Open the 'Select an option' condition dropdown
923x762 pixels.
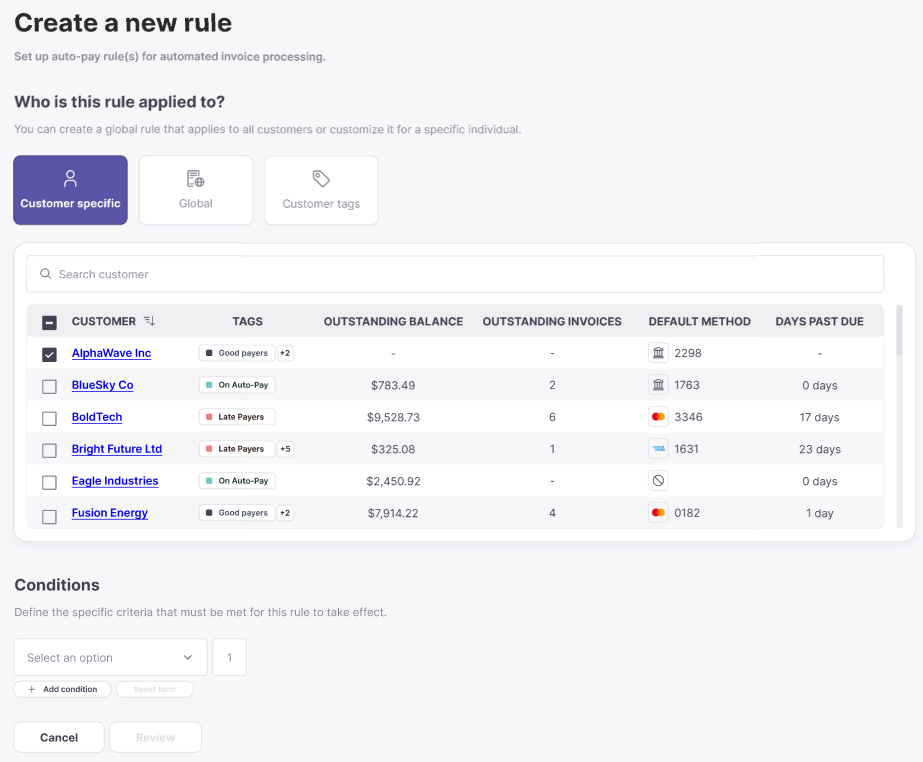(110, 657)
